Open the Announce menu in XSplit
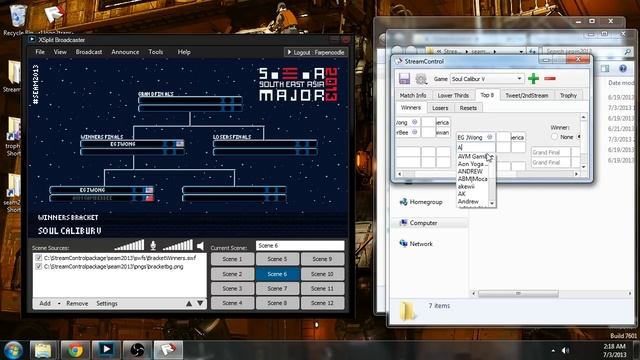This screenshot has width=640, height=360. pos(125,52)
